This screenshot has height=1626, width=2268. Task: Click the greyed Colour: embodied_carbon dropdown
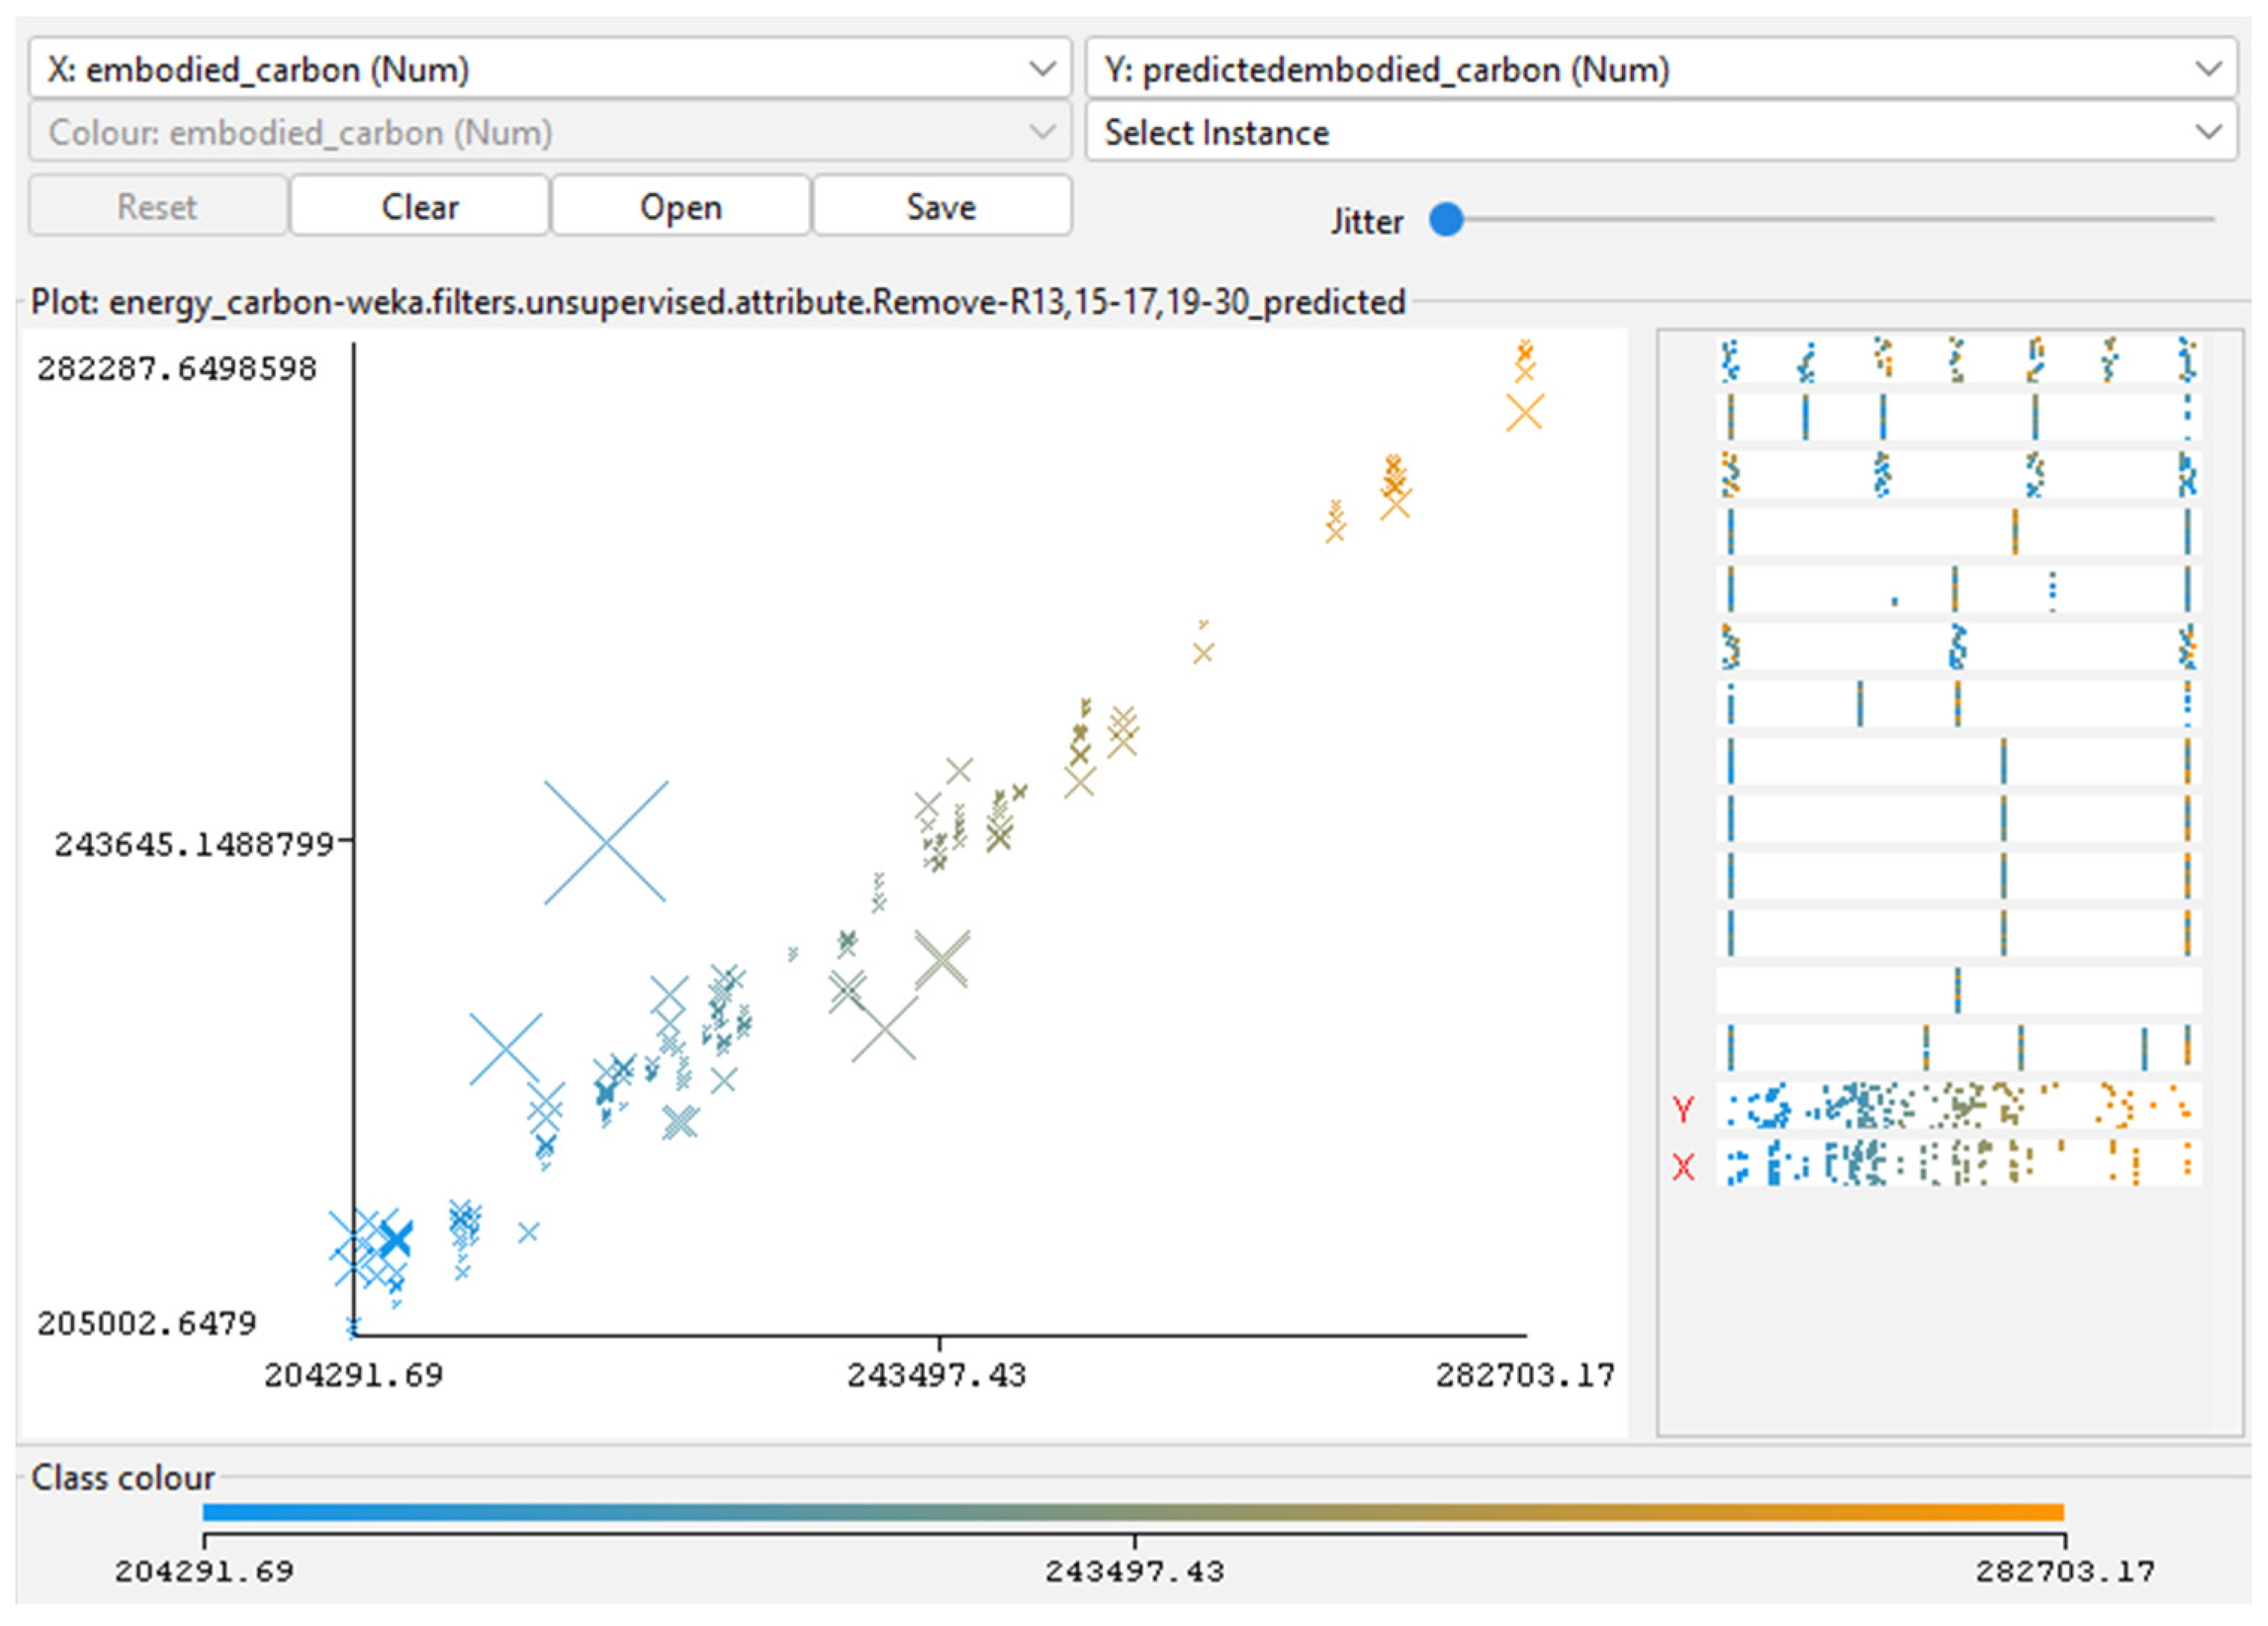coord(549,132)
